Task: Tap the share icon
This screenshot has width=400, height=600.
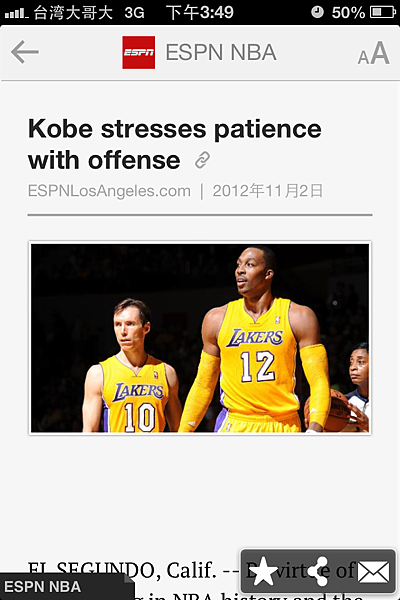Action: [318, 571]
